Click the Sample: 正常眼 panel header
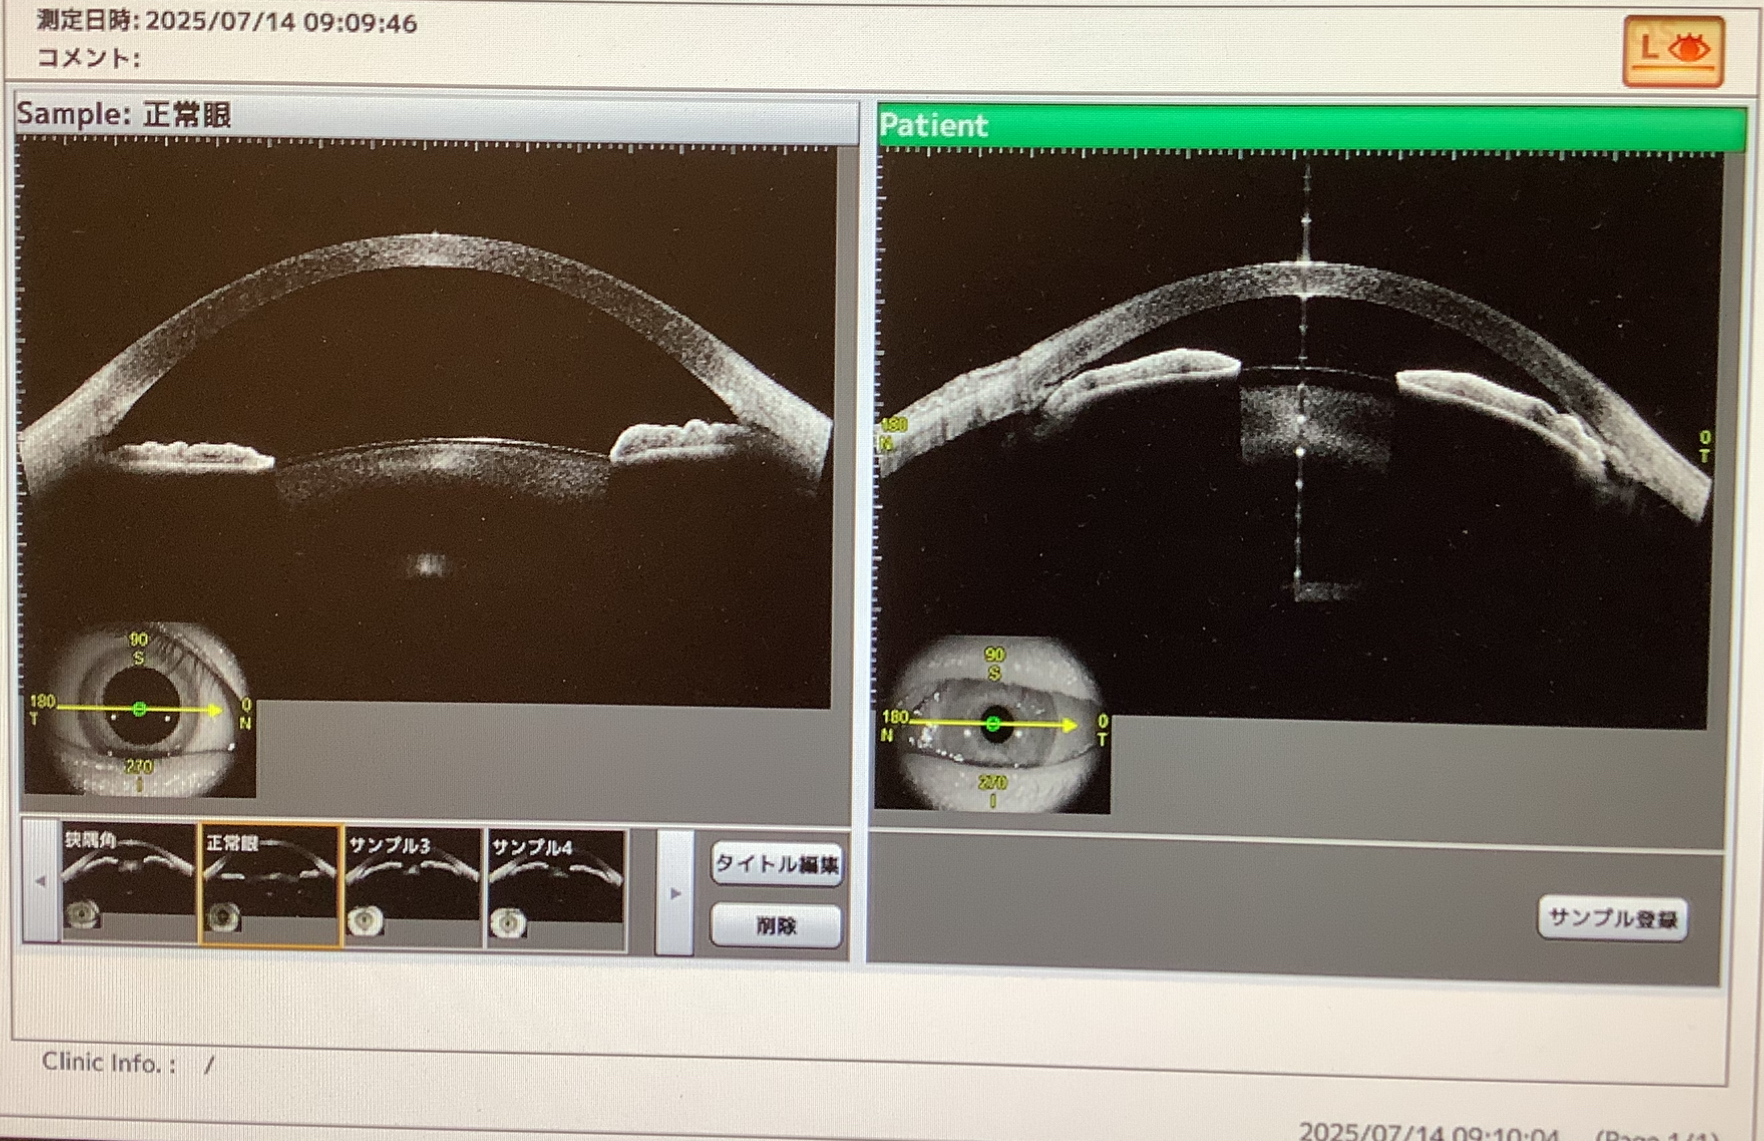Viewport: 1764px width, 1141px height. [436, 115]
